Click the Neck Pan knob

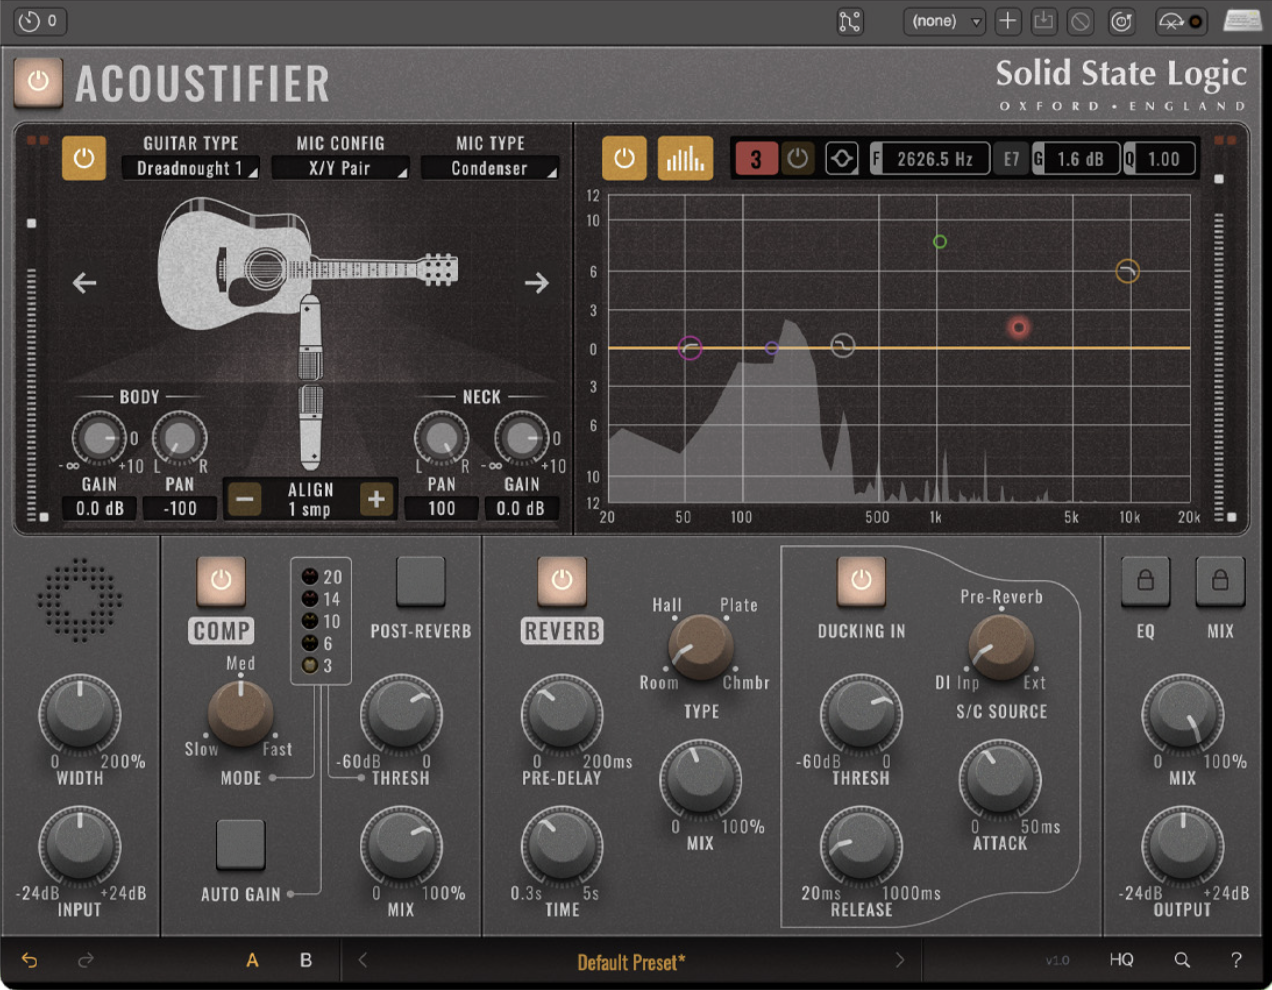tap(442, 438)
